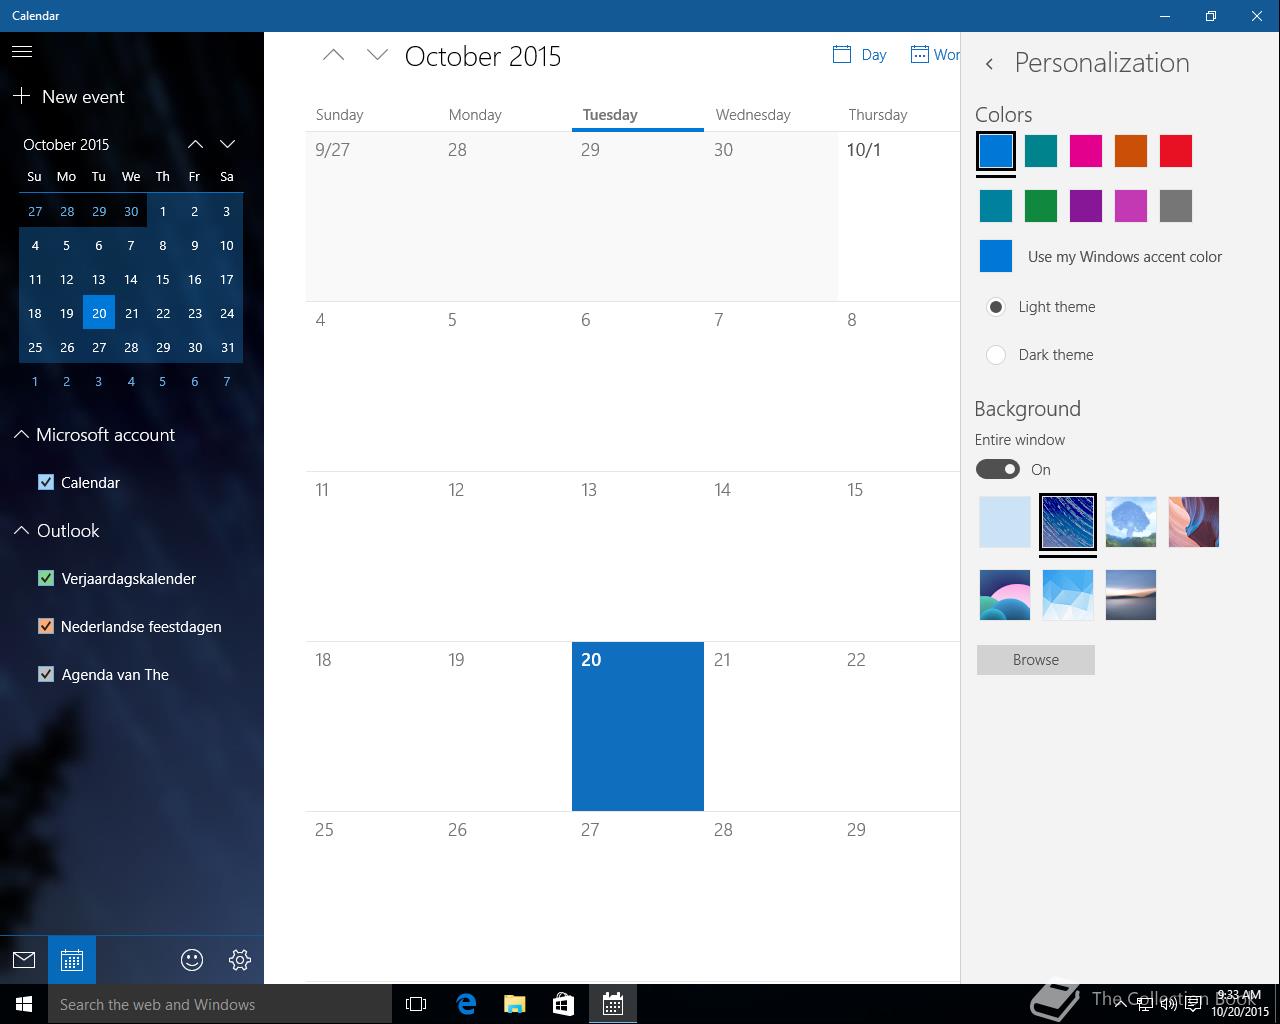The height and width of the screenshot is (1024, 1280).
Task: Open the hamburger menu
Action: pyautogui.click(x=22, y=52)
